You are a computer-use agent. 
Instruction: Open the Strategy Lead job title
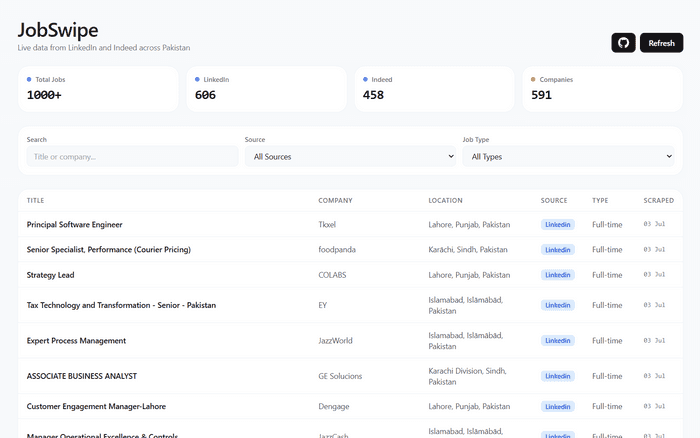tap(50, 275)
